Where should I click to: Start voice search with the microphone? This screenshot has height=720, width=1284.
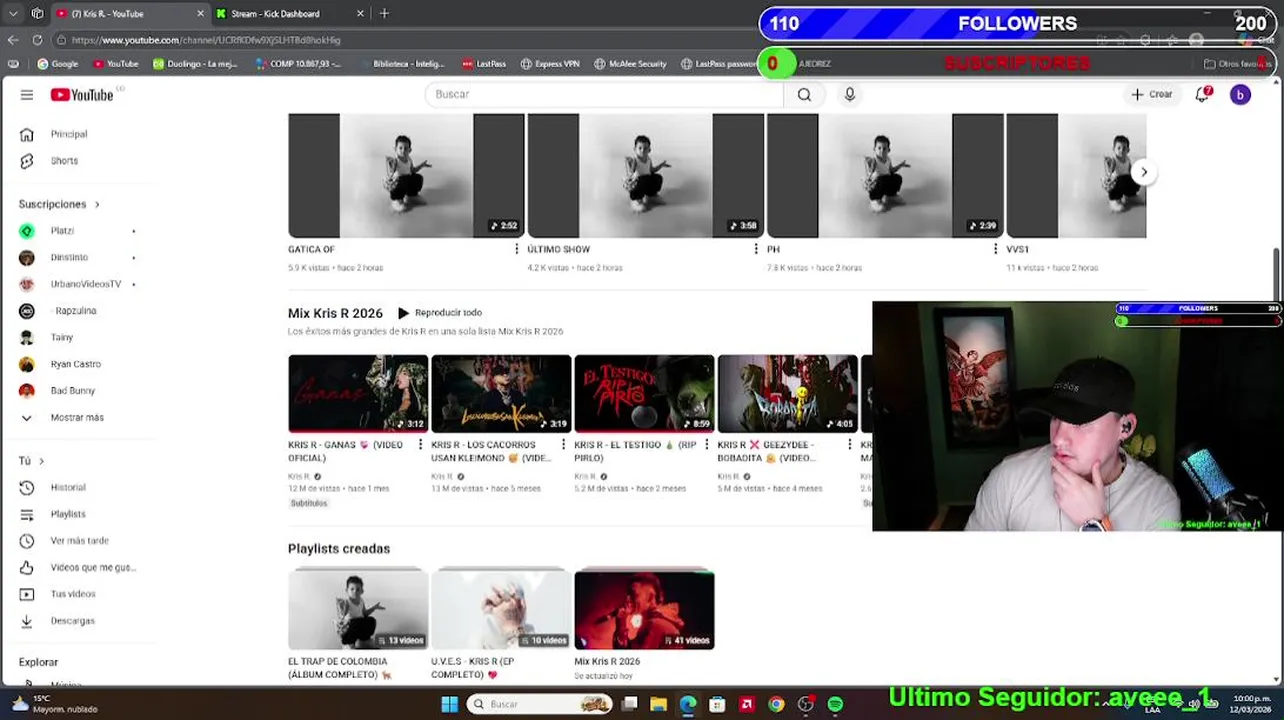click(849, 94)
